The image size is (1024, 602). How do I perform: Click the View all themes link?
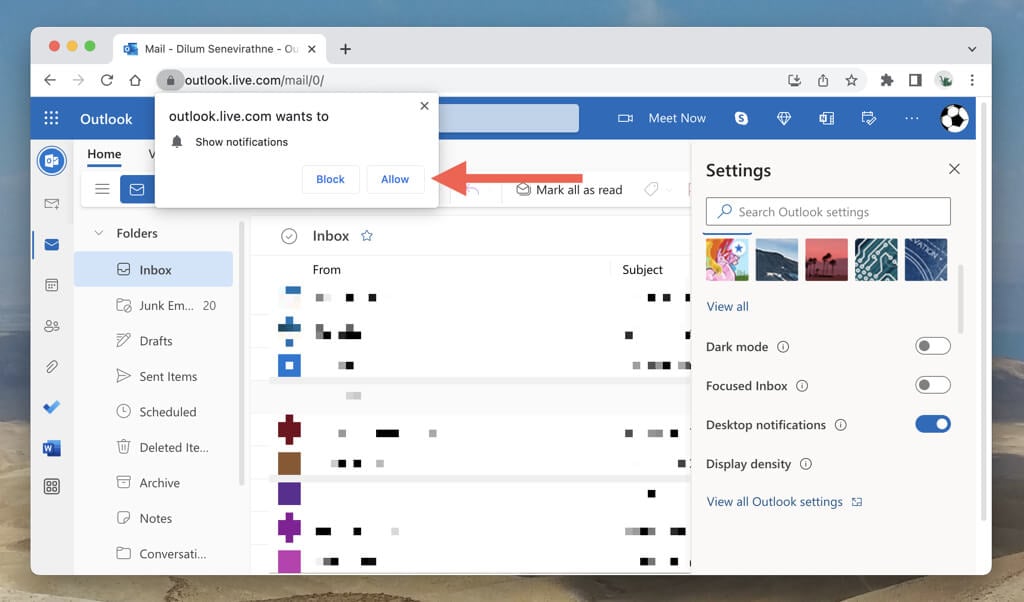click(x=728, y=306)
